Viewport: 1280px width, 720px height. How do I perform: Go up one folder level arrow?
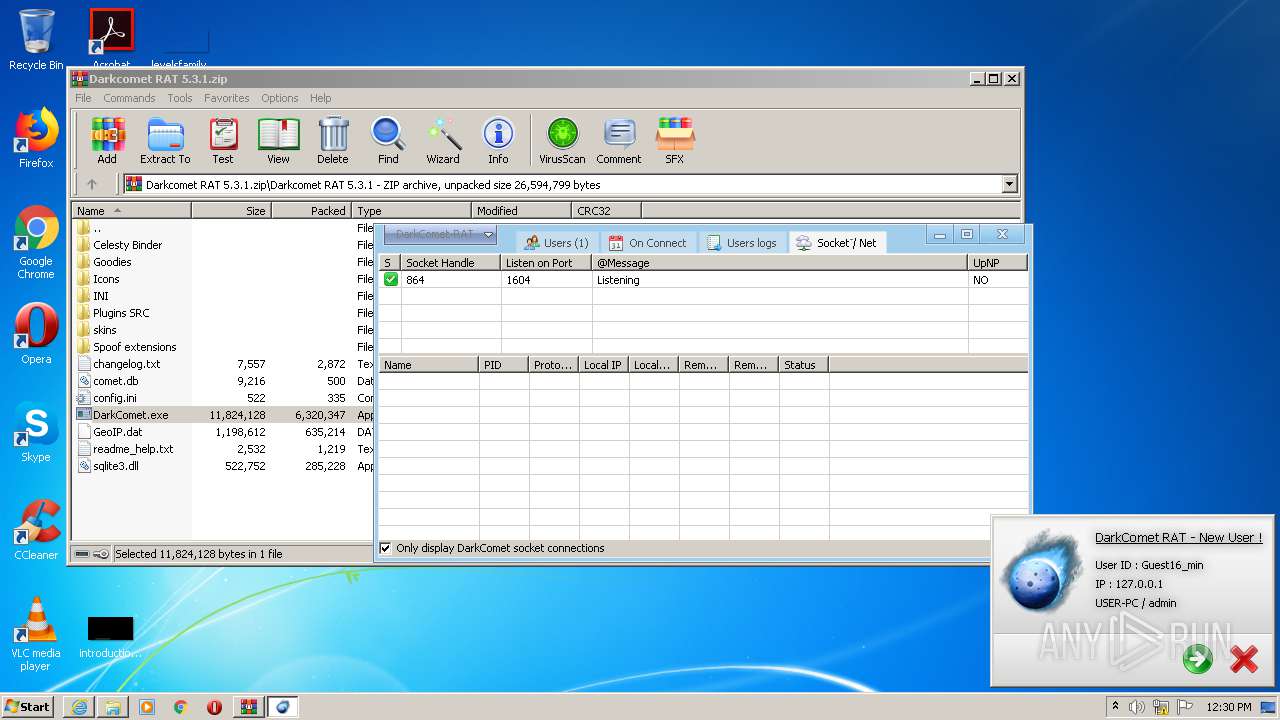point(92,184)
